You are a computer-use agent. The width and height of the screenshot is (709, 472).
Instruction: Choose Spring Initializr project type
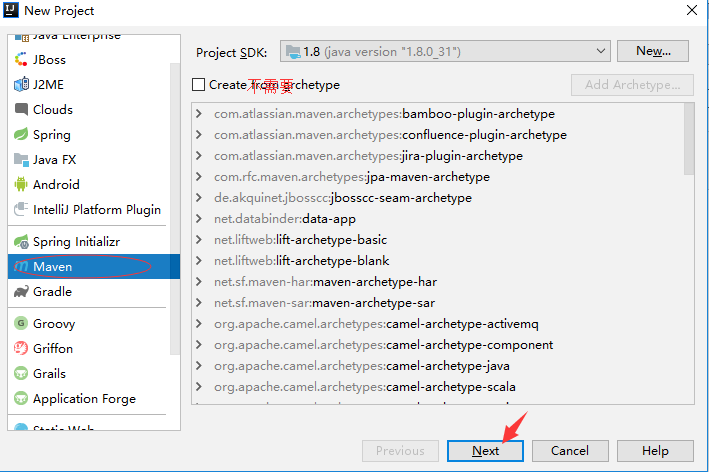click(89, 242)
